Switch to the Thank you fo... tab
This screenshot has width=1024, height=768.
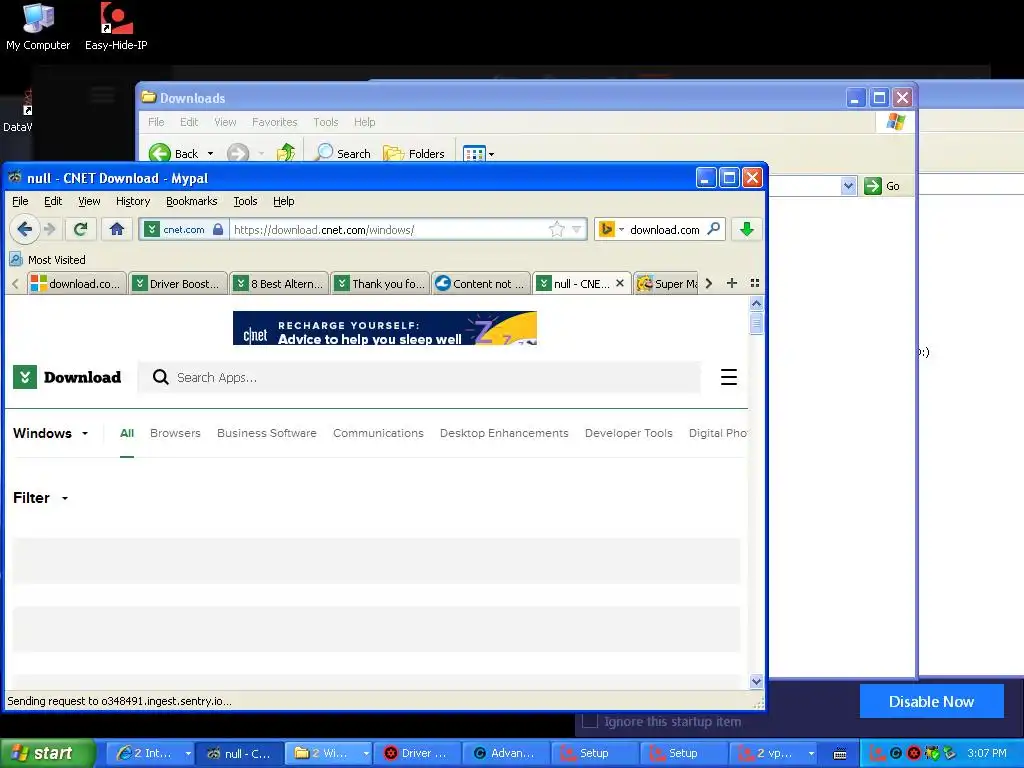pos(381,283)
